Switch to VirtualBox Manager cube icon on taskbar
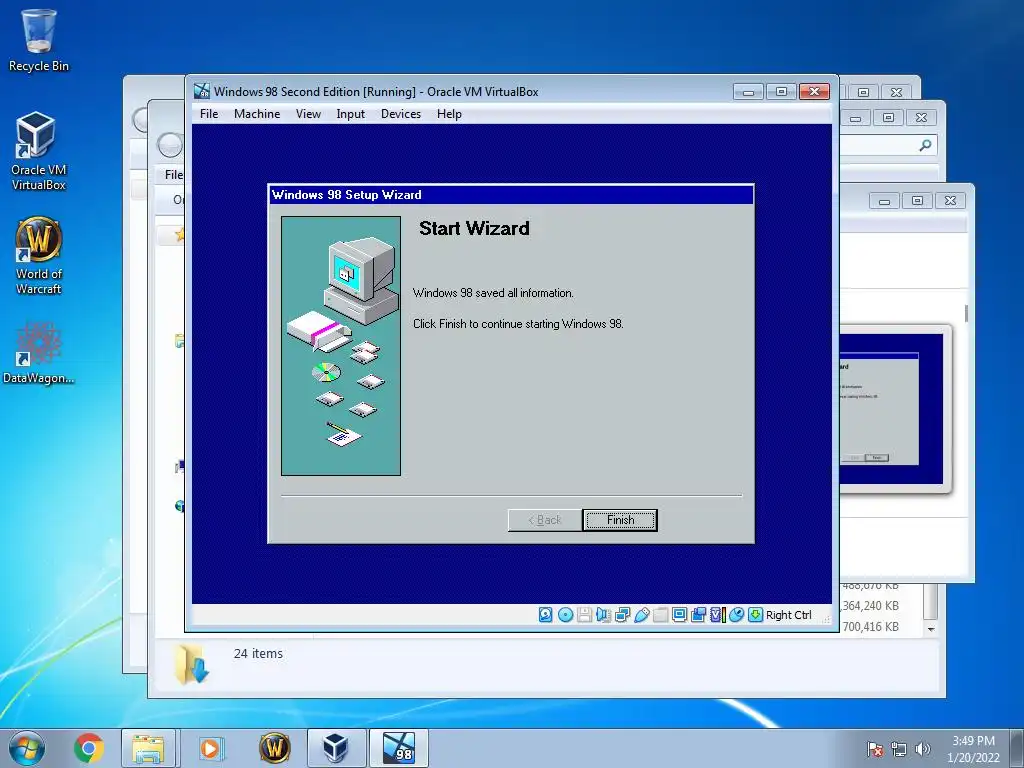The image size is (1024, 768). pyautogui.click(x=336, y=748)
